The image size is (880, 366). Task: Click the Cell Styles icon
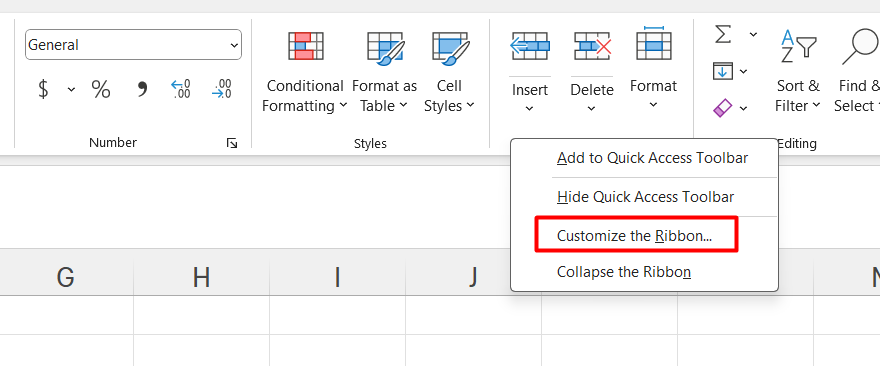pyautogui.click(x=450, y=48)
